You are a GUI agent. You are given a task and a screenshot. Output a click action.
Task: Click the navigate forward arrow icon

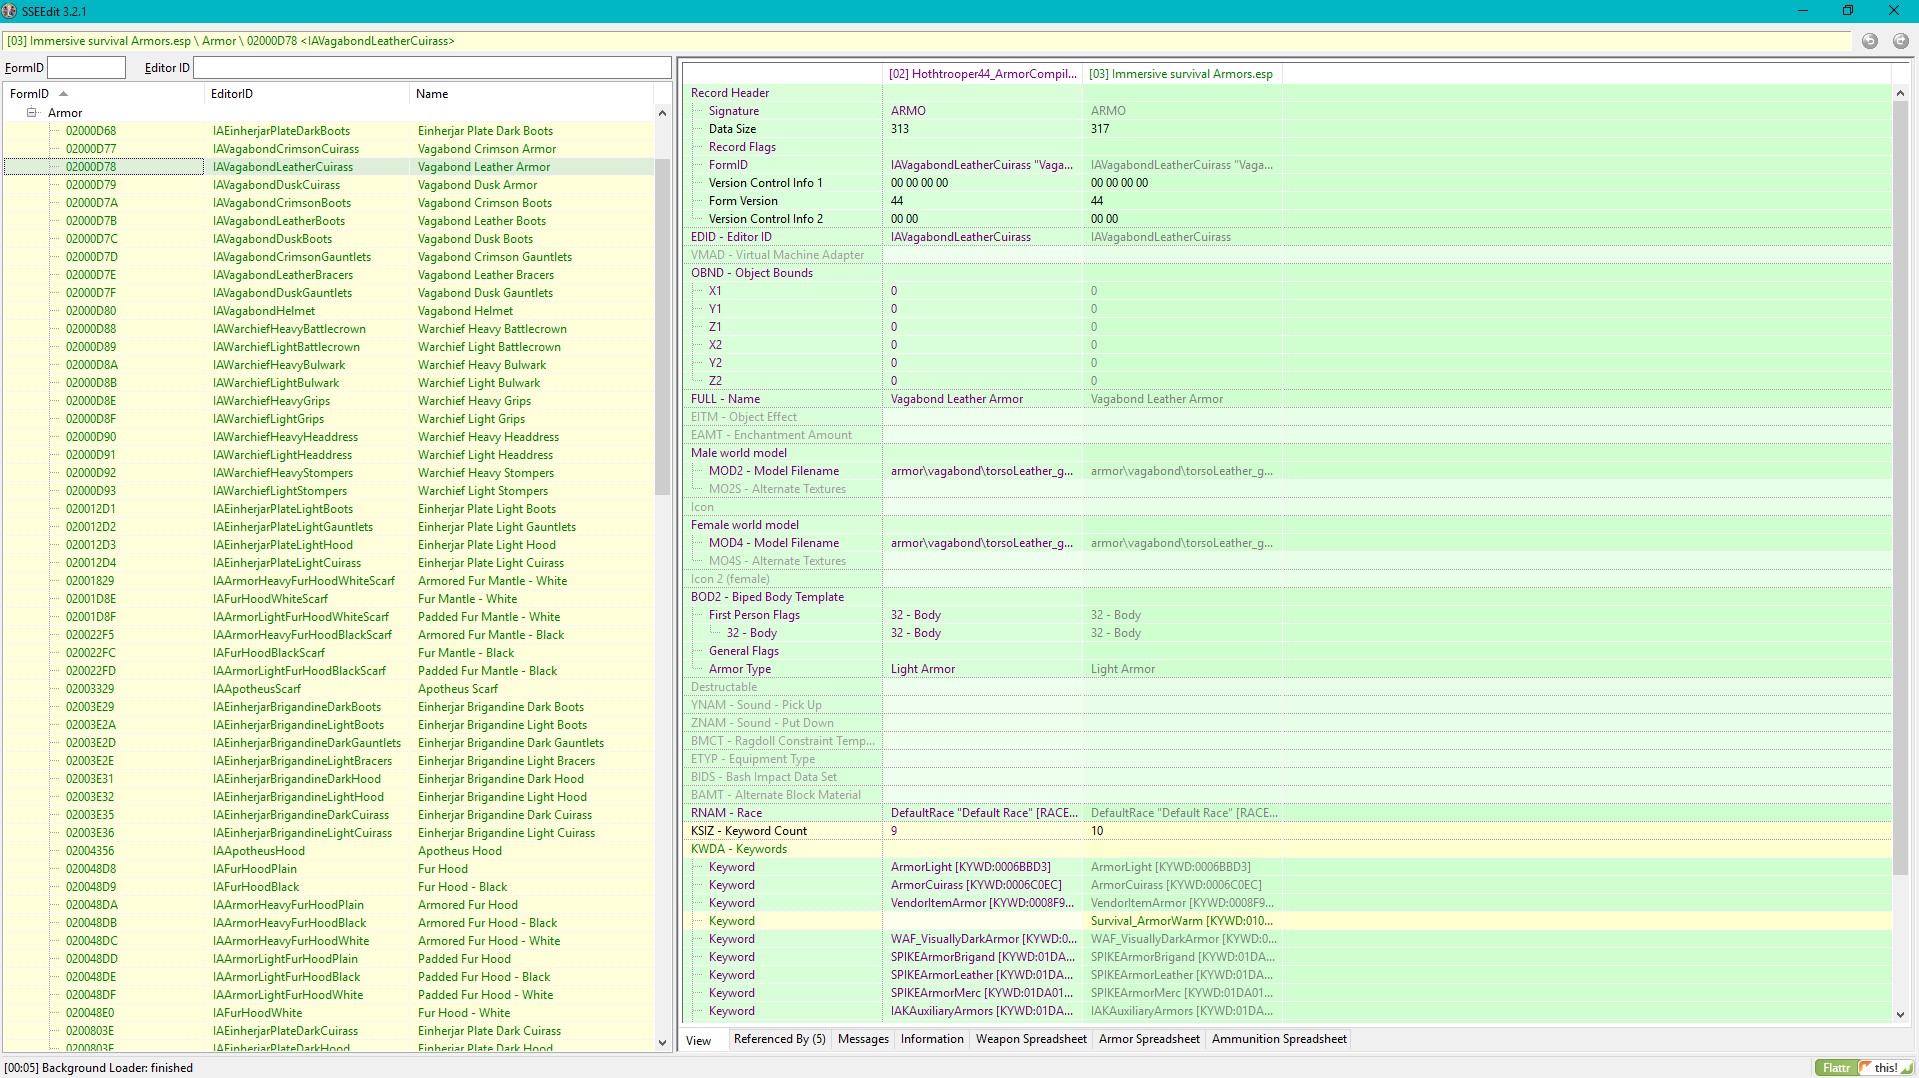pos(1900,41)
